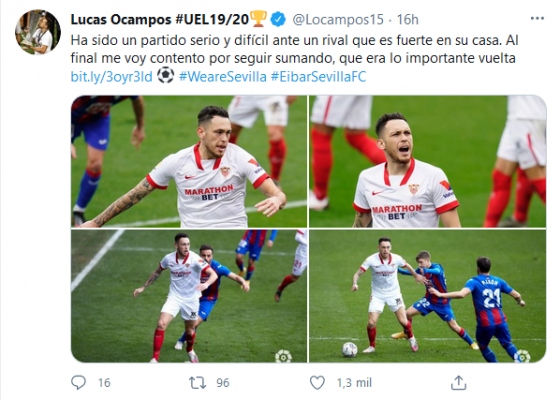Click the soccer ball emoji
560x400 pixels.
point(165,76)
